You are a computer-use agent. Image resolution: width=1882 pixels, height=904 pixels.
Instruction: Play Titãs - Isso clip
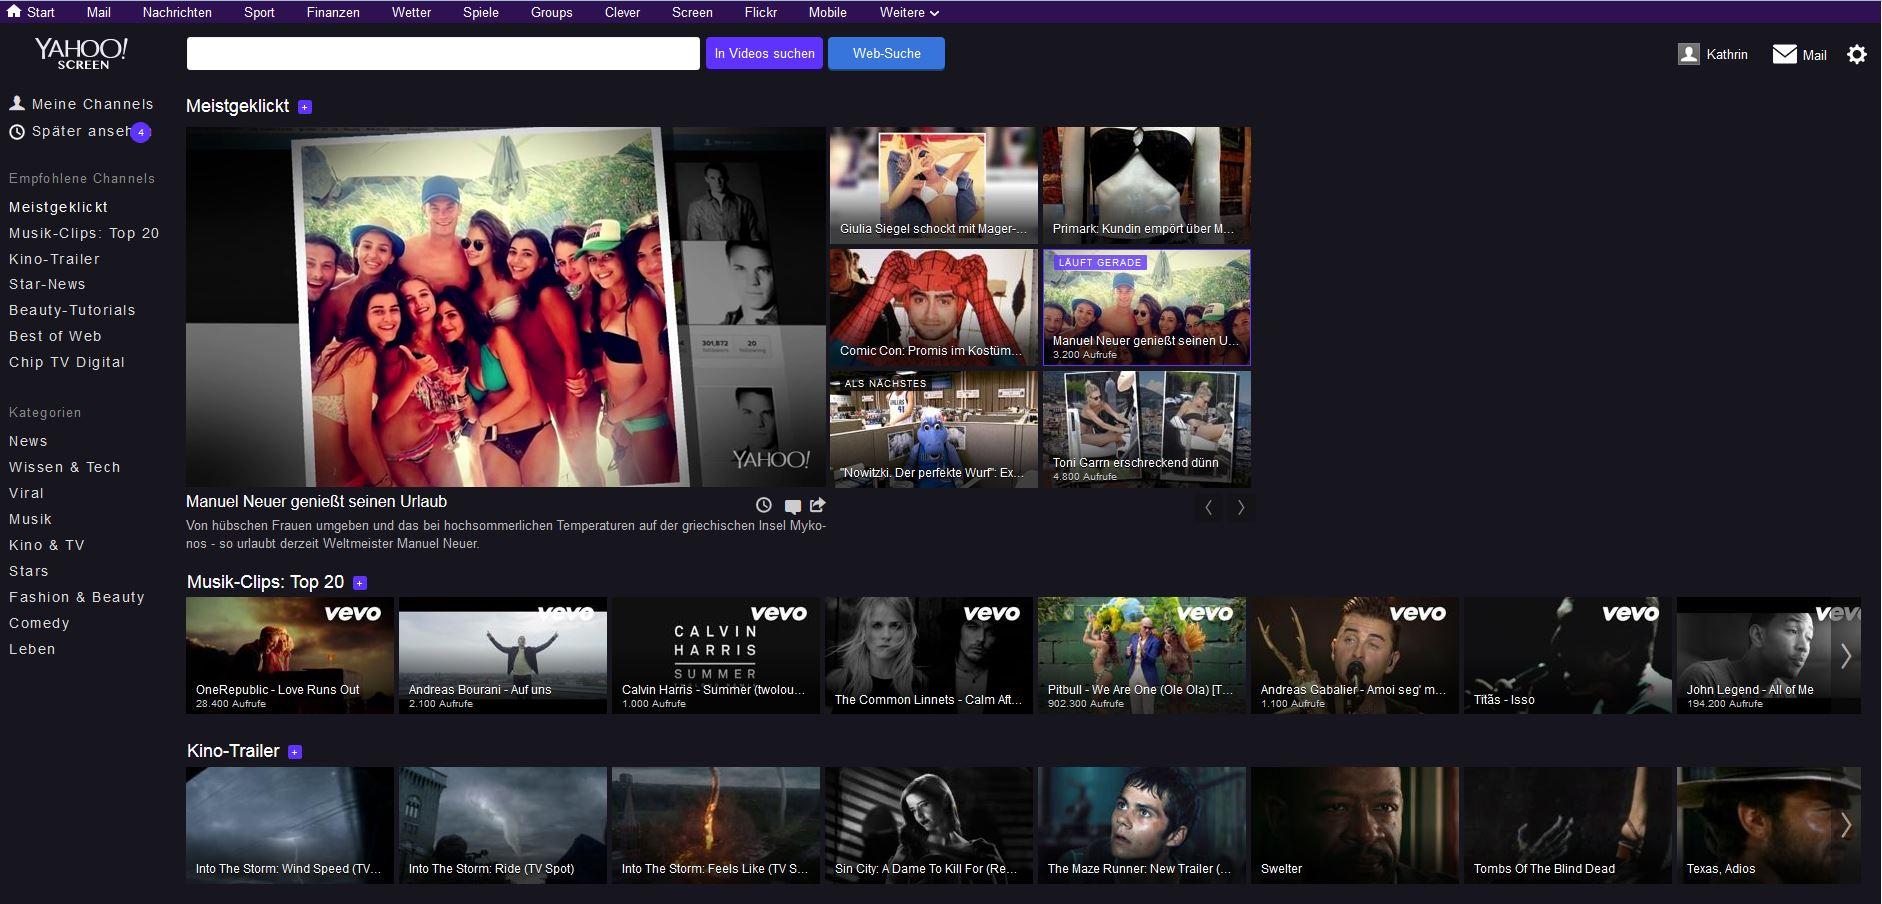(1568, 655)
